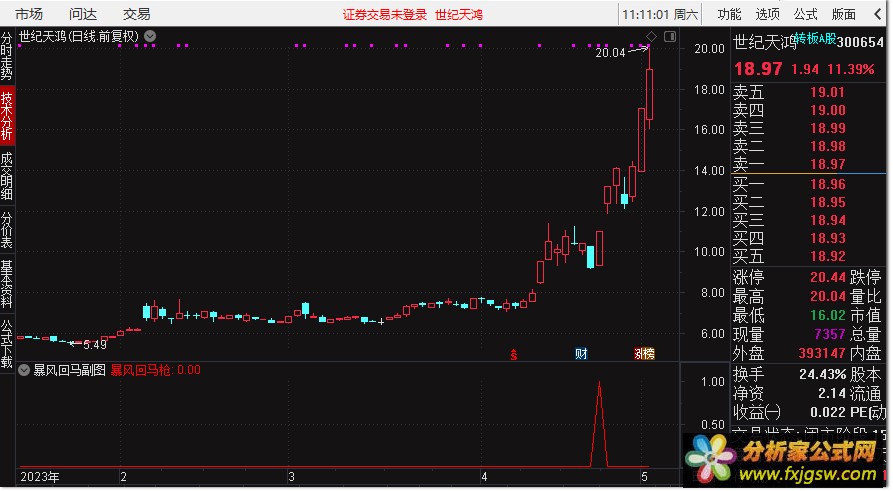
Task: Click the 5.49 low label on chart
Action: pos(95,345)
